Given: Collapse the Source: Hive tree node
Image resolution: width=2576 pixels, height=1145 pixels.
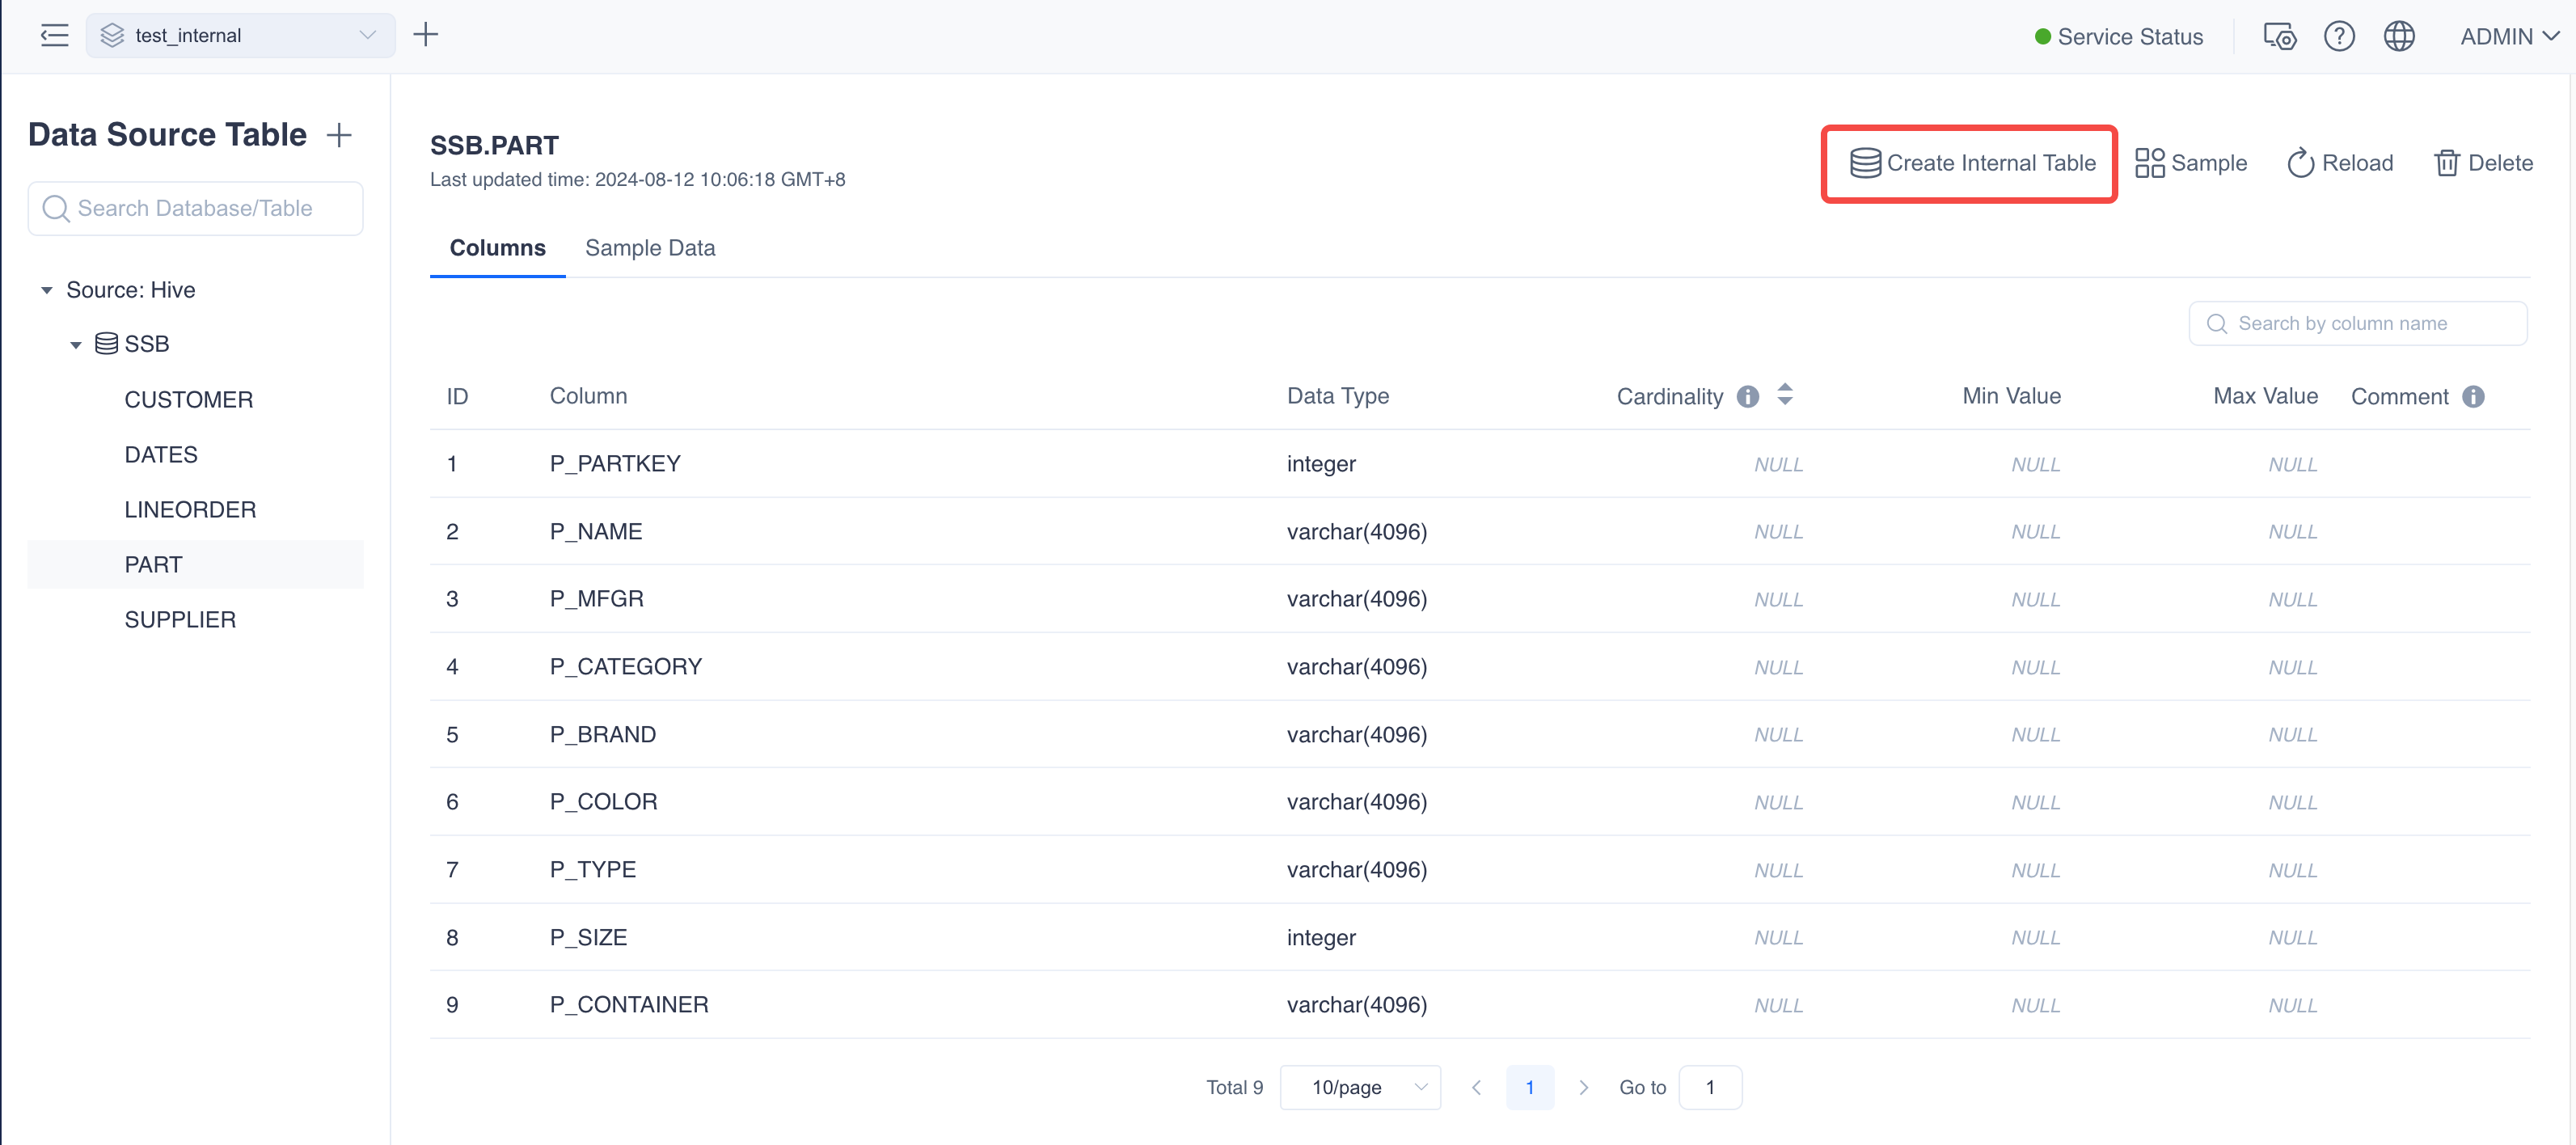Looking at the screenshot, I should tap(46, 291).
